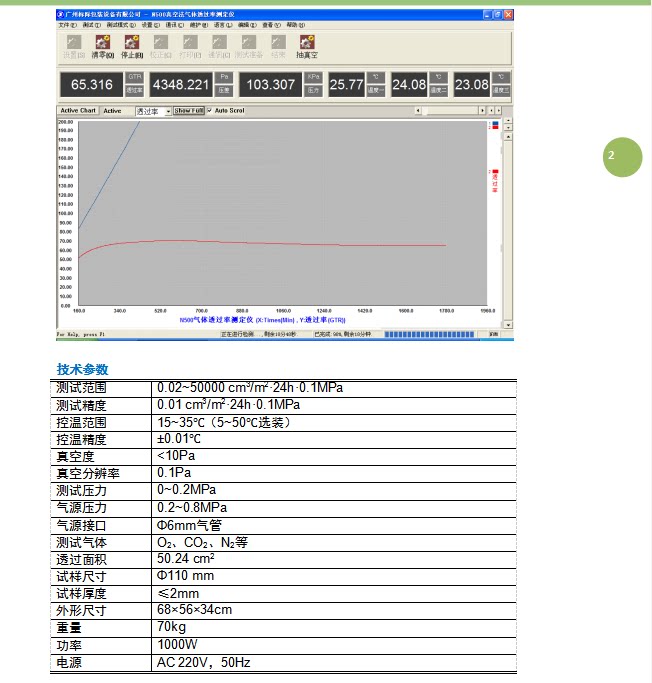The width and height of the screenshot is (652, 683).
Task: Click the blue series swatch in chart legend
Action: [x=495, y=123]
